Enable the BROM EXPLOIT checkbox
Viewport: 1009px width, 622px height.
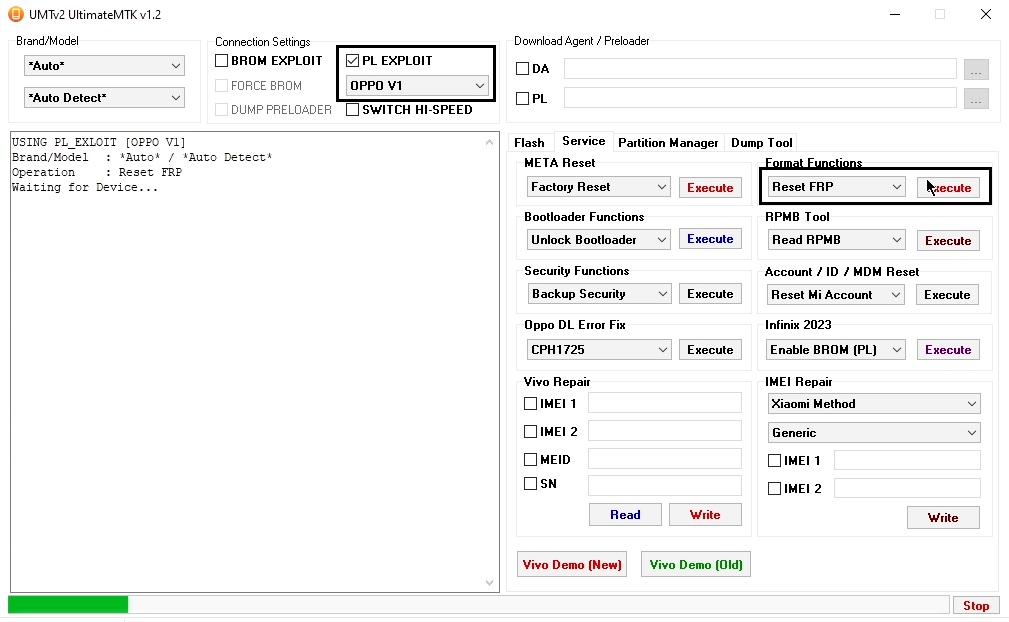click(221, 60)
